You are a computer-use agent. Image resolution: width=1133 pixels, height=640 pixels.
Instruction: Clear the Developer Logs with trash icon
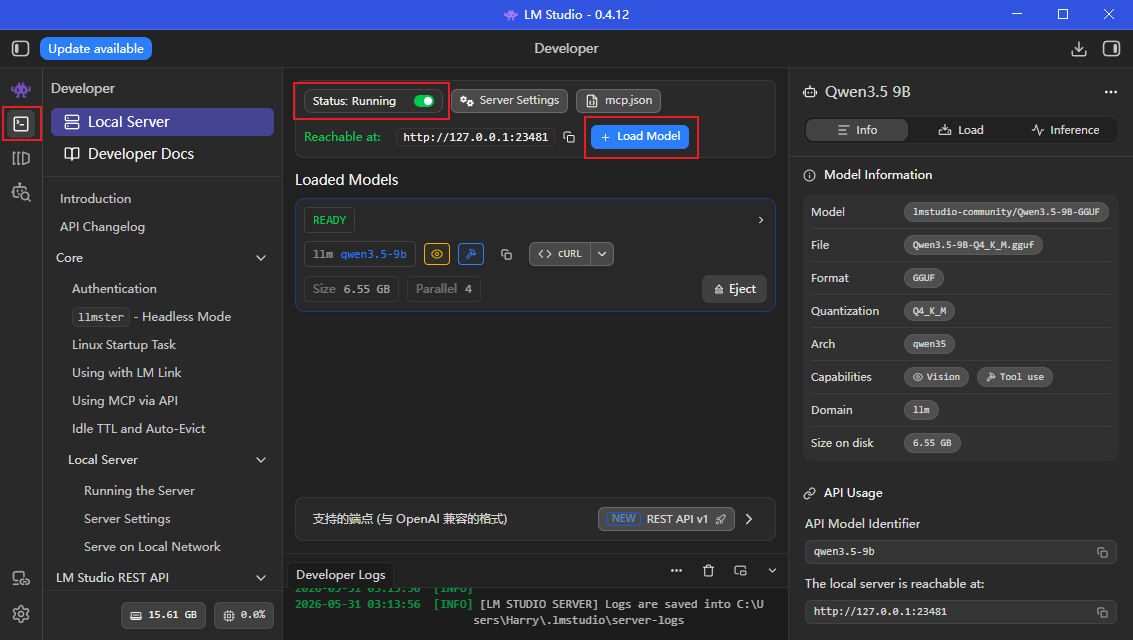pyautogui.click(x=708, y=571)
